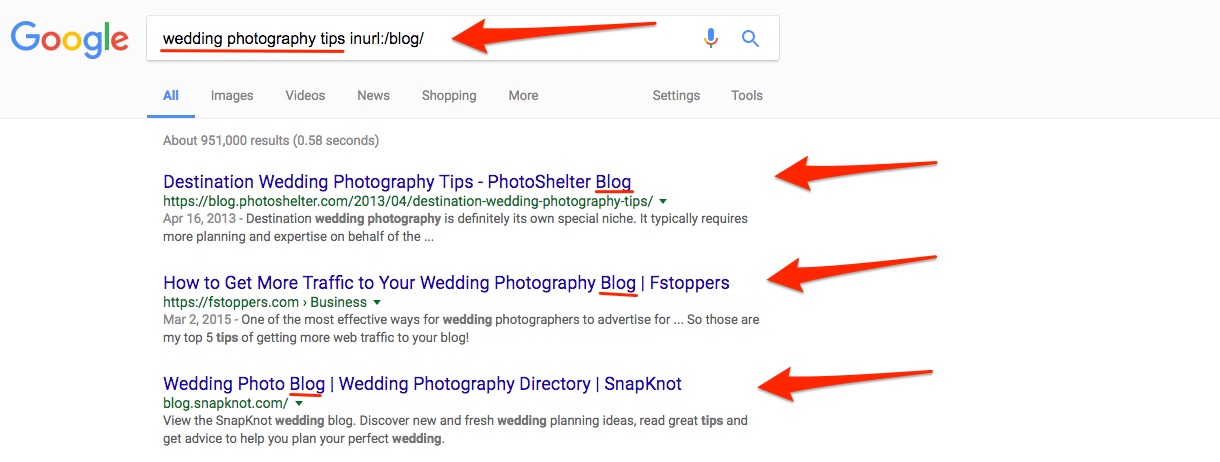
Task: Open the Shopping results tab
Action: [x=449, y=96]
